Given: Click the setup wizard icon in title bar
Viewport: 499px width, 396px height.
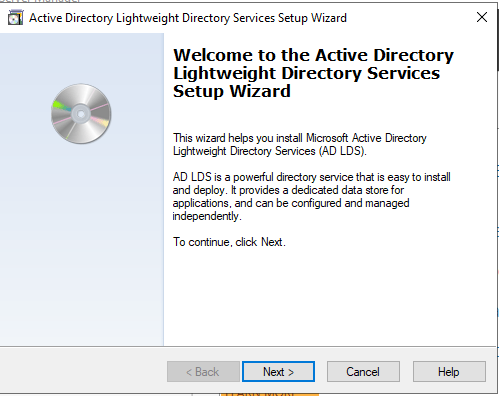Looking at the screenshot, I should tap(15, 18).
